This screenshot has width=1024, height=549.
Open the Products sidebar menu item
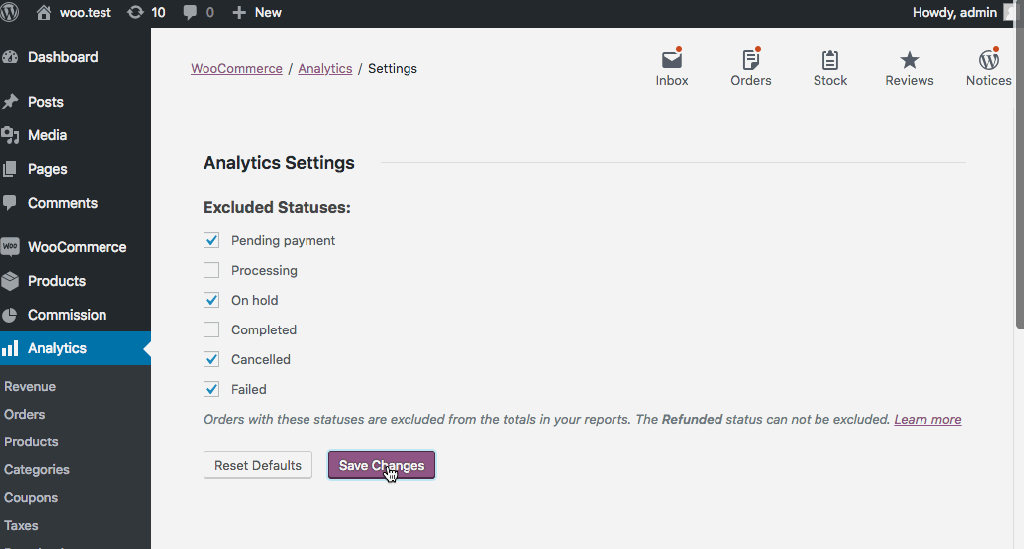[56, 281]
